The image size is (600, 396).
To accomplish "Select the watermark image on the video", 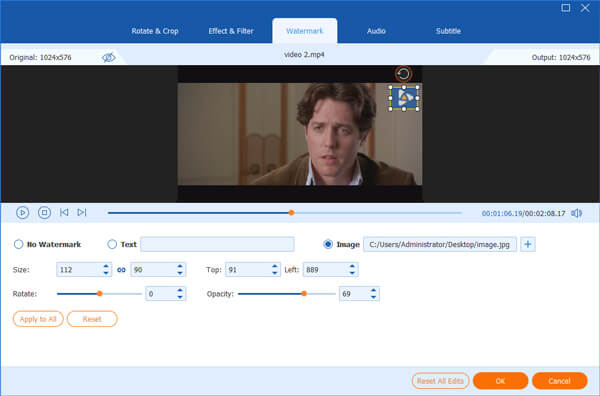I will [404, 98].
